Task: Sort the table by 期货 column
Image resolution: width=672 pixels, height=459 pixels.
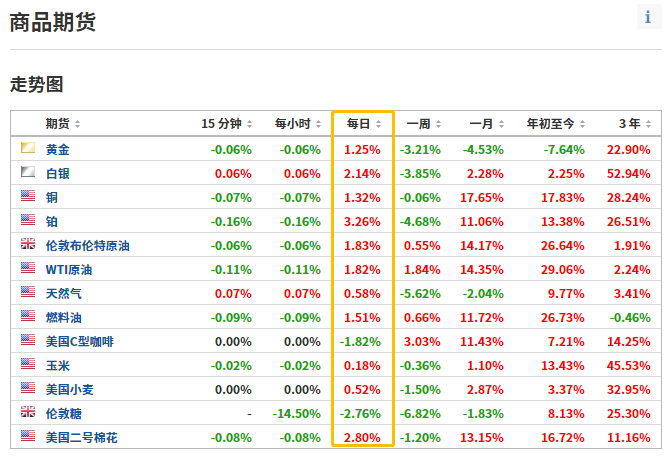Action: pyautogui.click(x=62, y=124)
